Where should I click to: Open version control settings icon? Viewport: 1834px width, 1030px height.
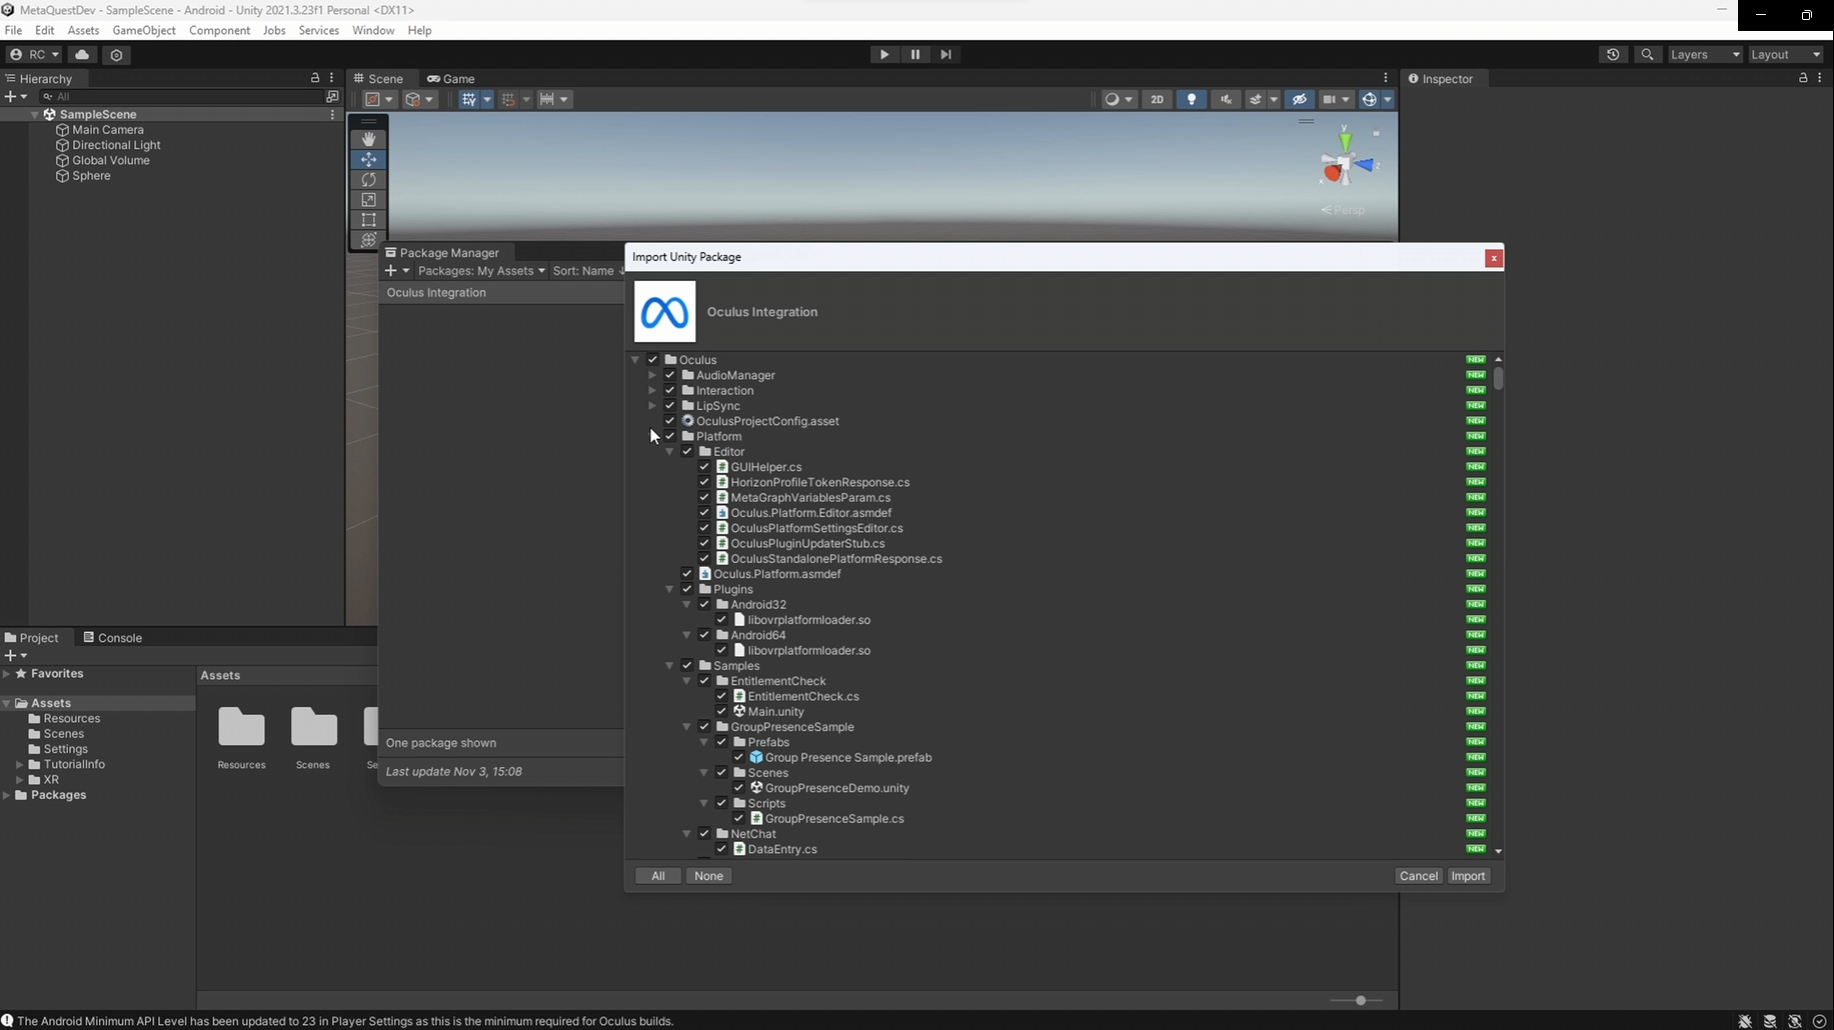tap(116, 55)
